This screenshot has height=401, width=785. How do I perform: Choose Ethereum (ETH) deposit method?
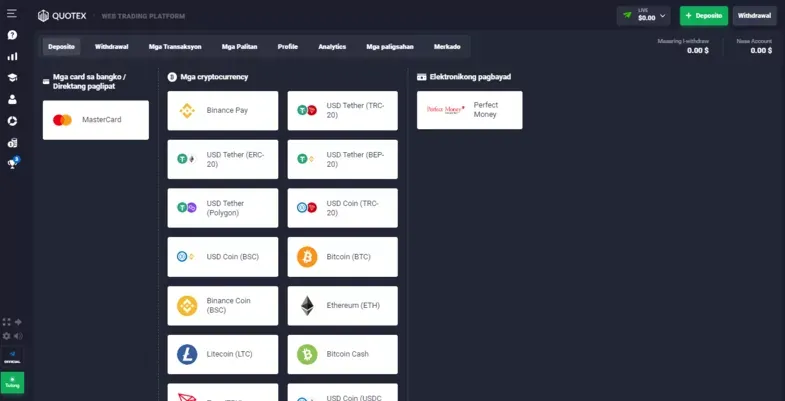point(342,305)
